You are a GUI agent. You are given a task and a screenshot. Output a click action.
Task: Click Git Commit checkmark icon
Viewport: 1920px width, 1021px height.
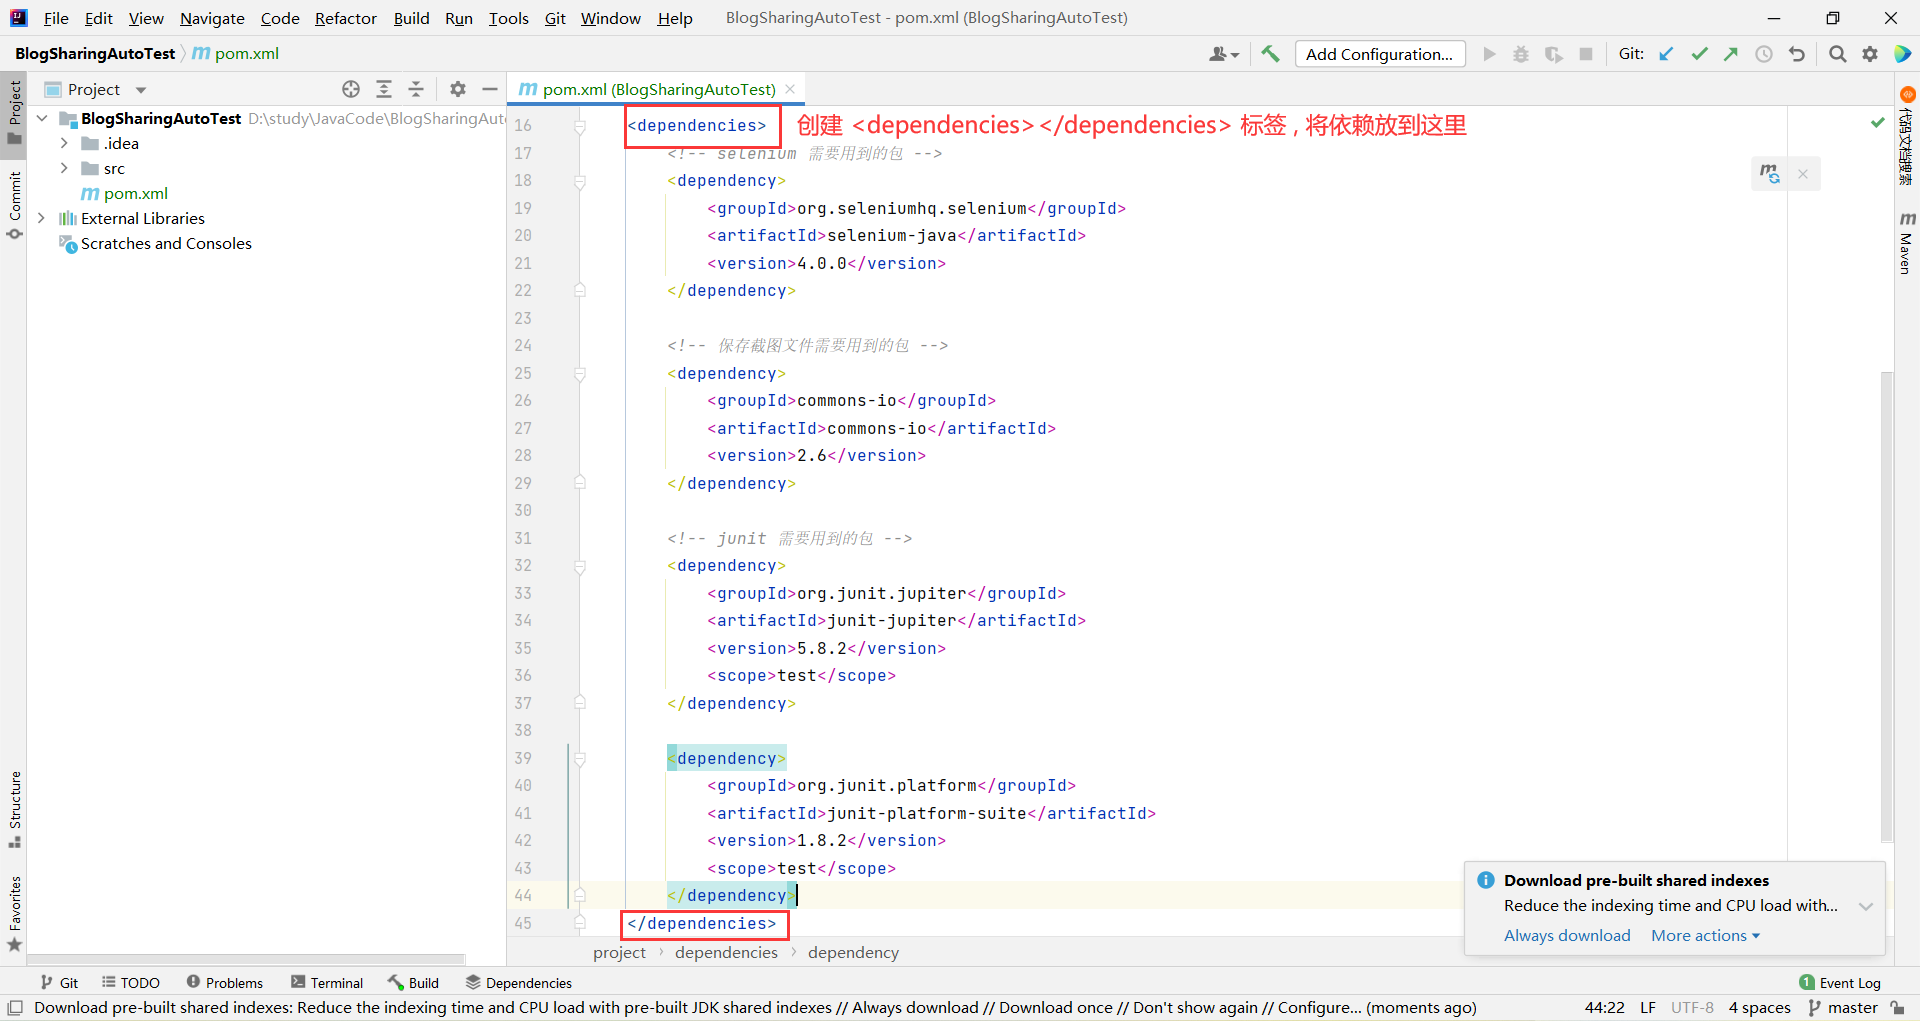coord(1699,54)
